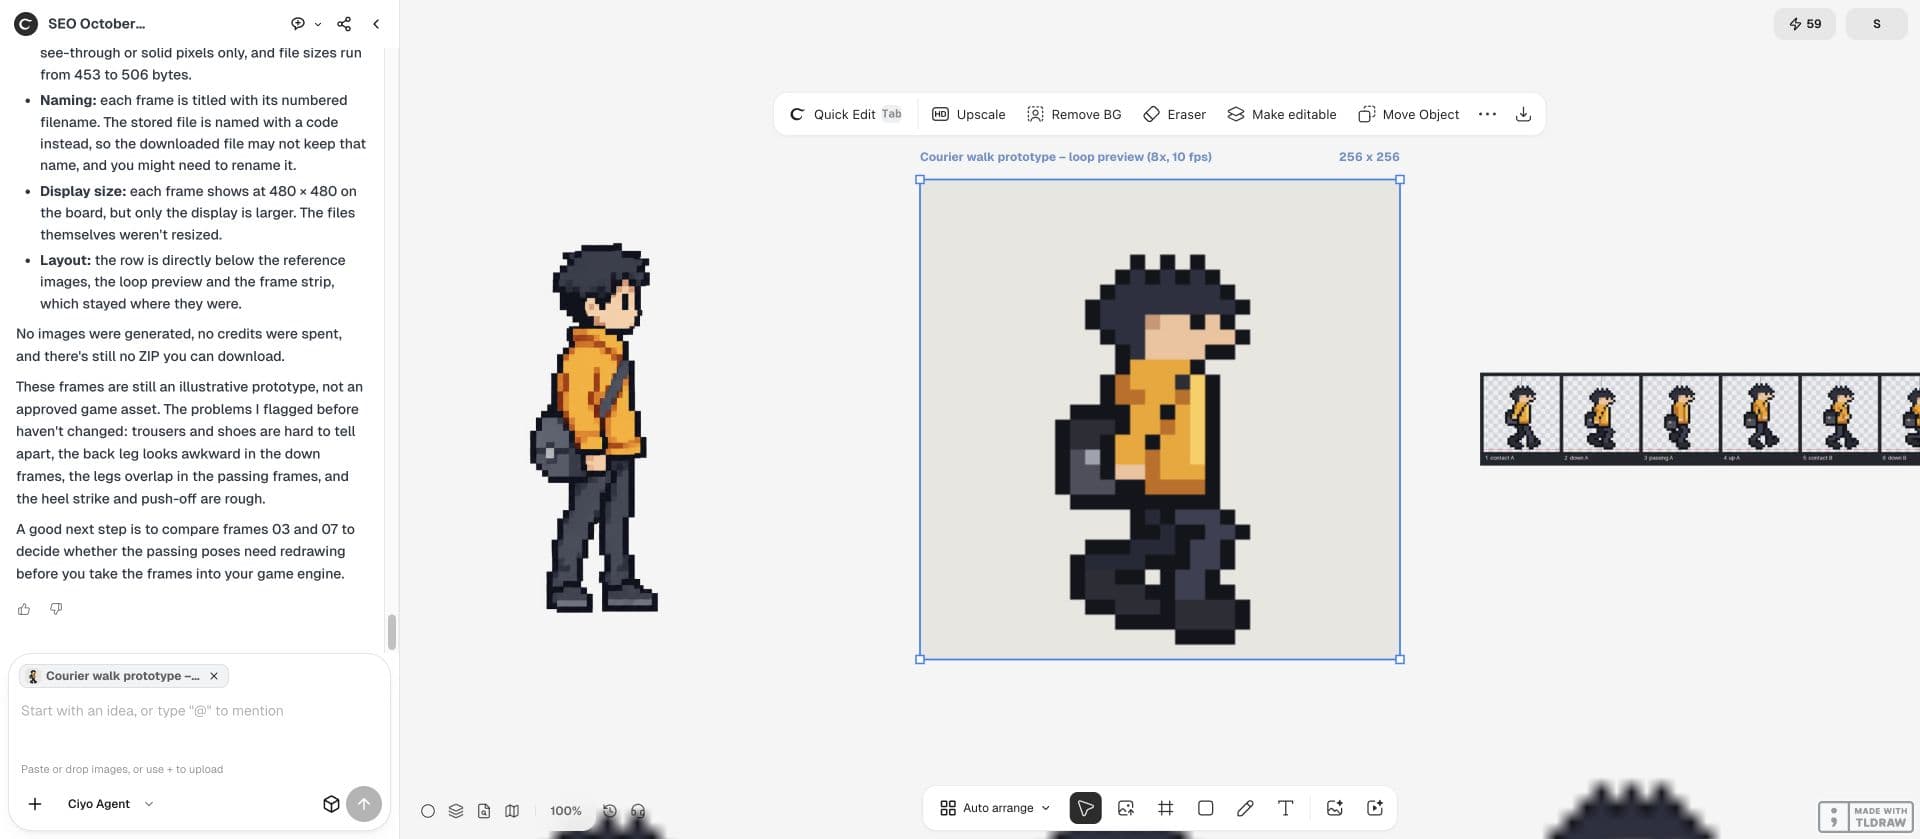Click the 100% zoom level
Viewport: 1920px width, 839px height.
pos(566,811)
